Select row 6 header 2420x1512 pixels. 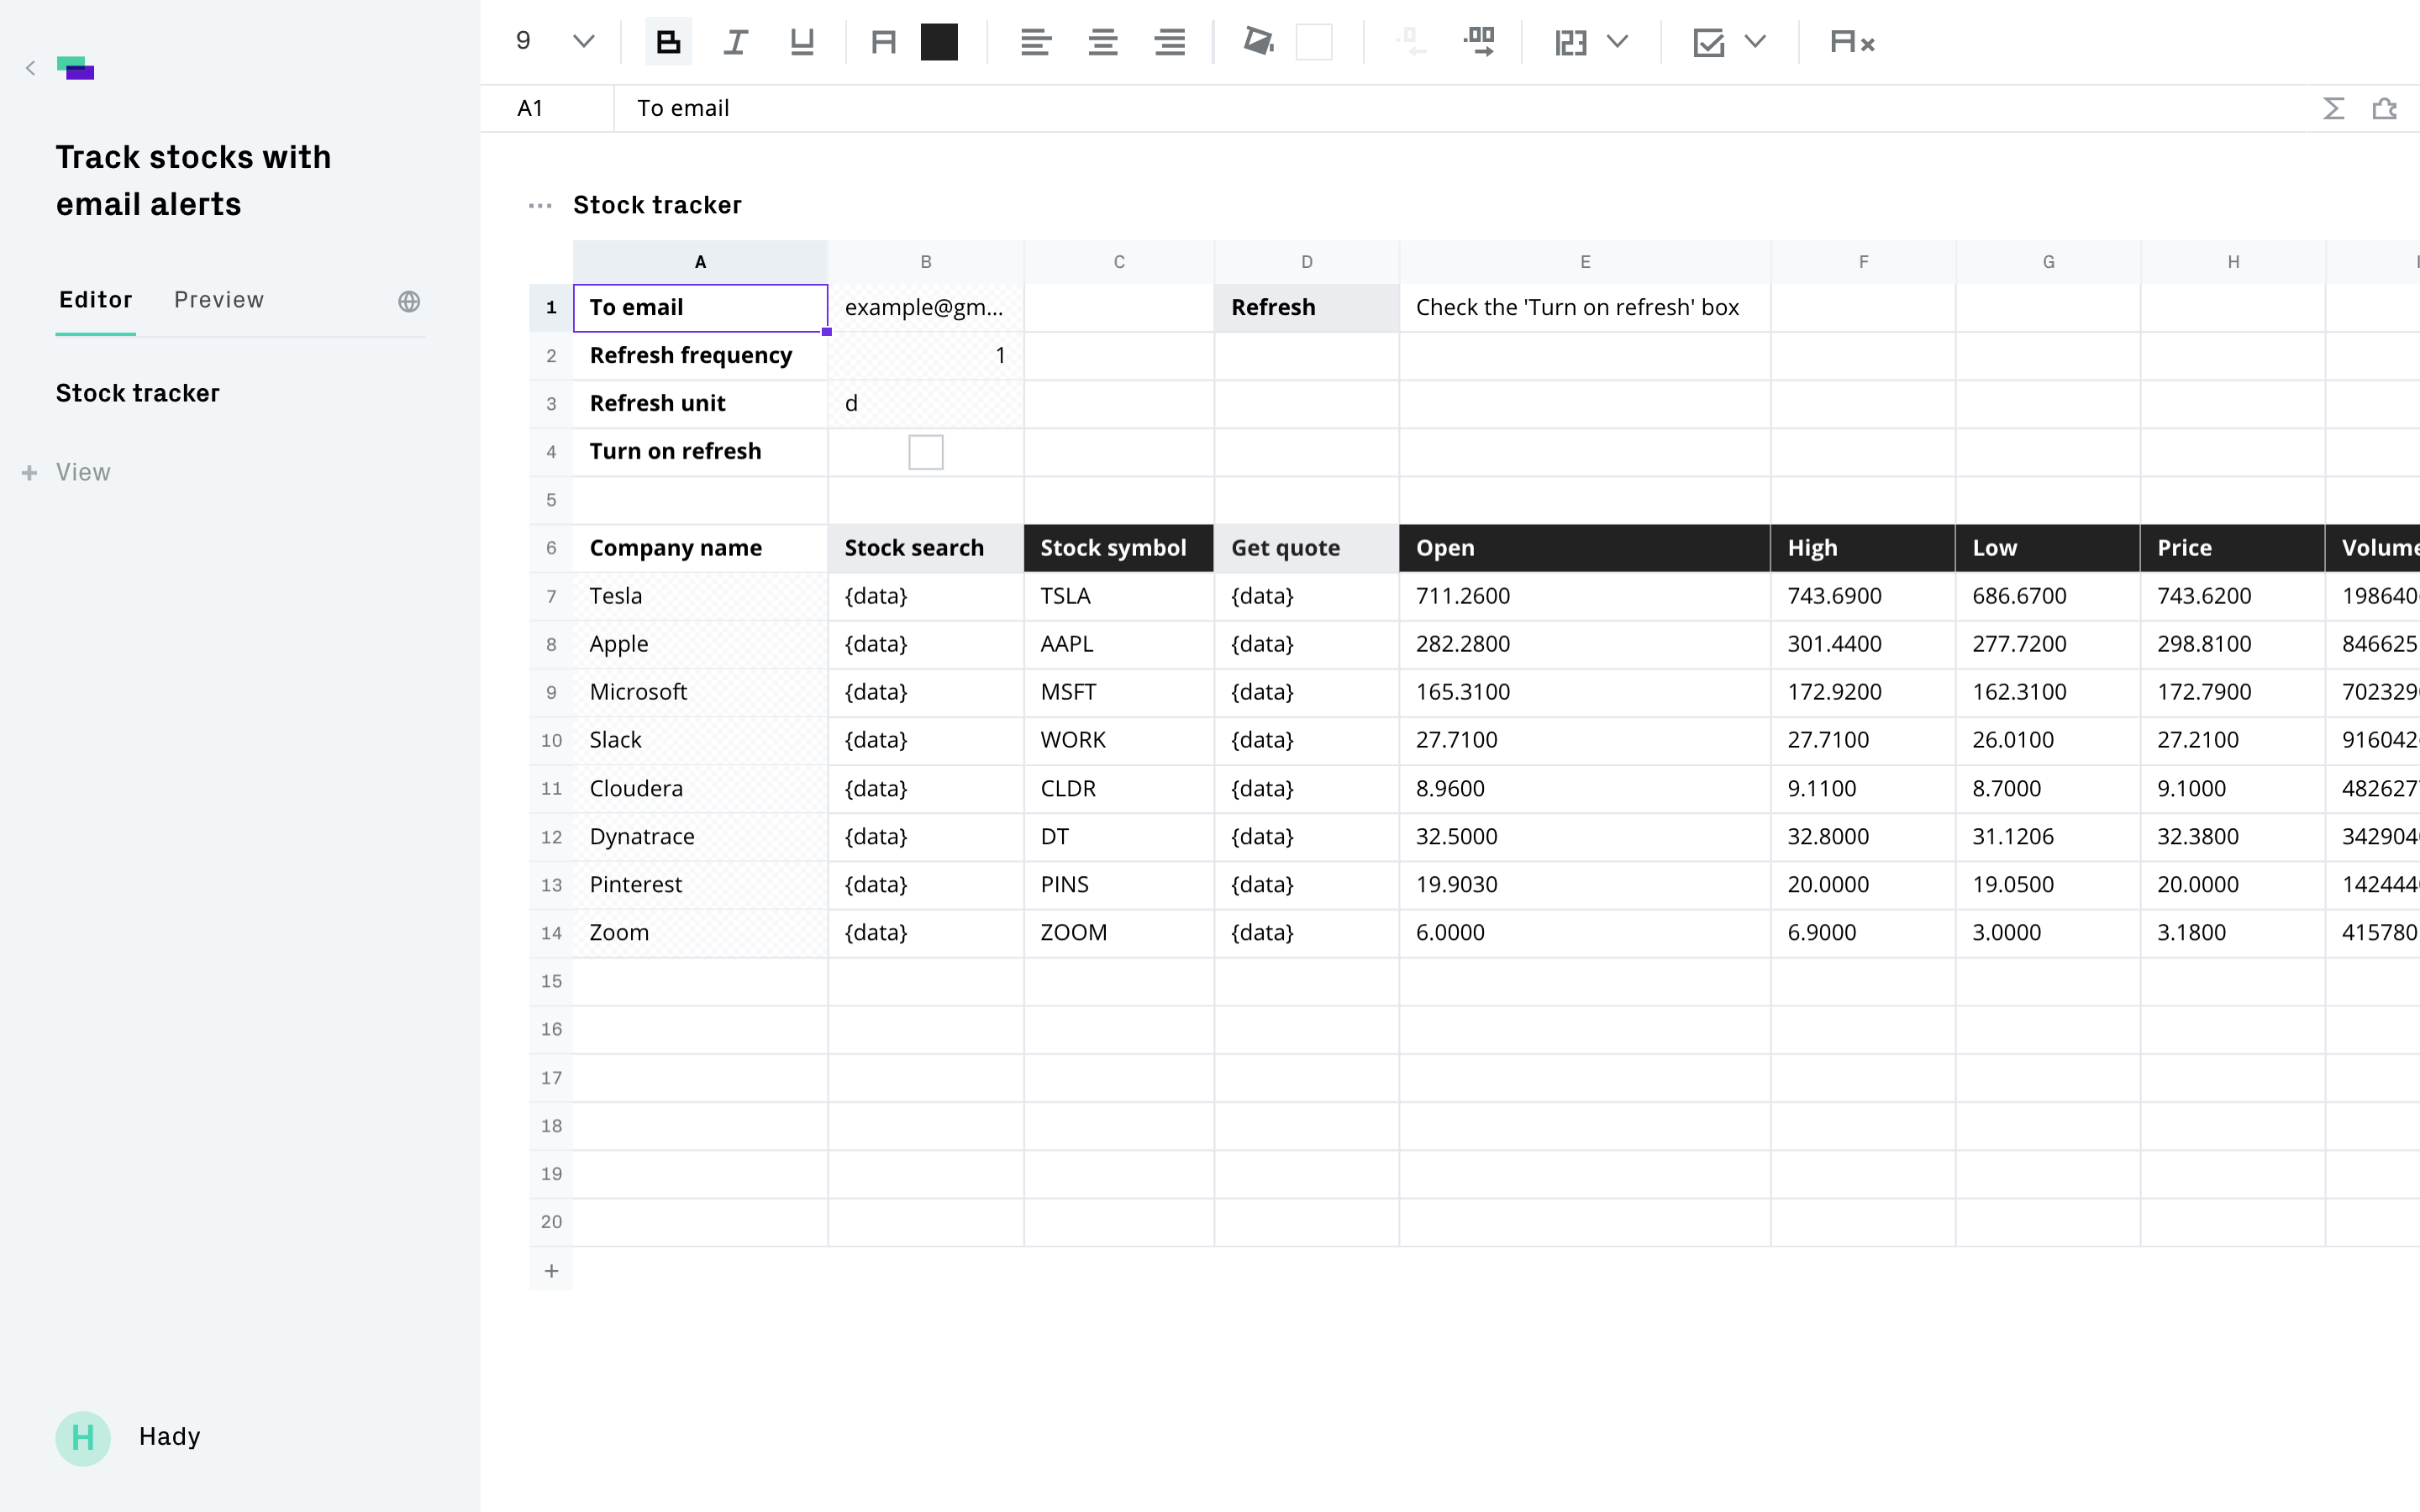tap(551, 548)
